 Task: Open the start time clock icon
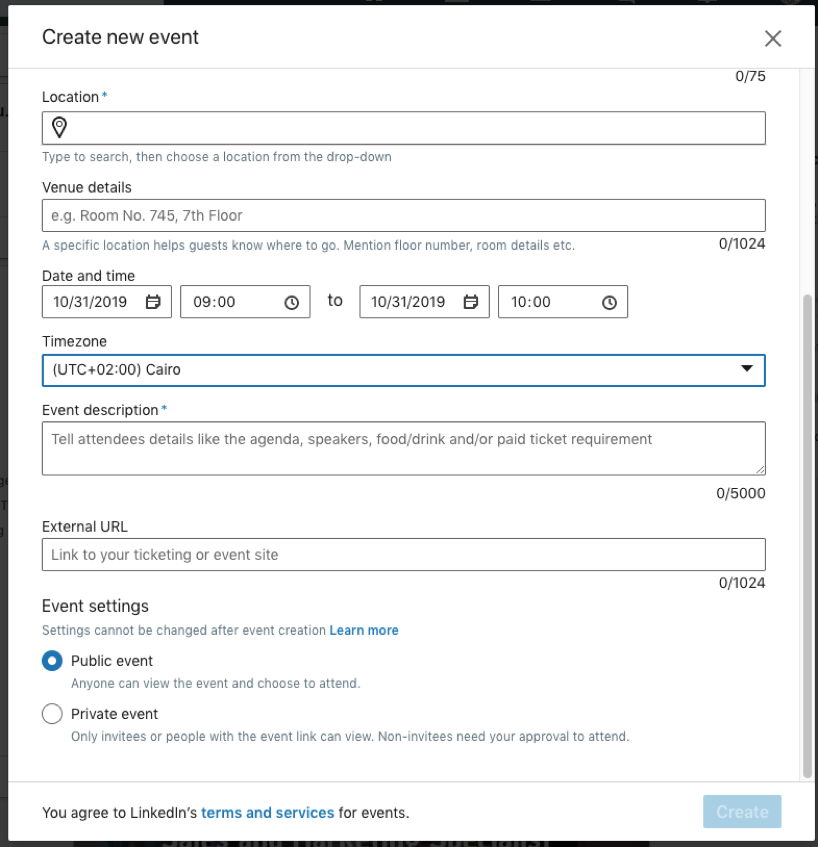click(291, 302)
